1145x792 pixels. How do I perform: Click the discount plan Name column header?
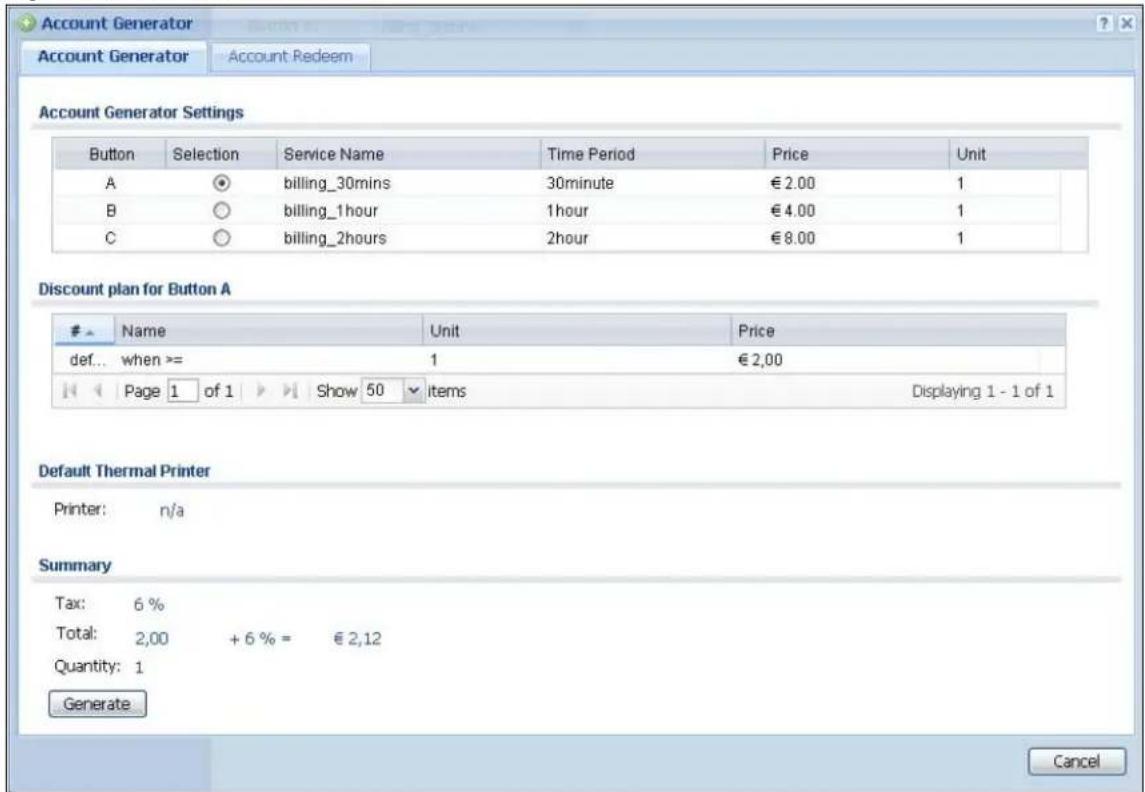point(269,331)
